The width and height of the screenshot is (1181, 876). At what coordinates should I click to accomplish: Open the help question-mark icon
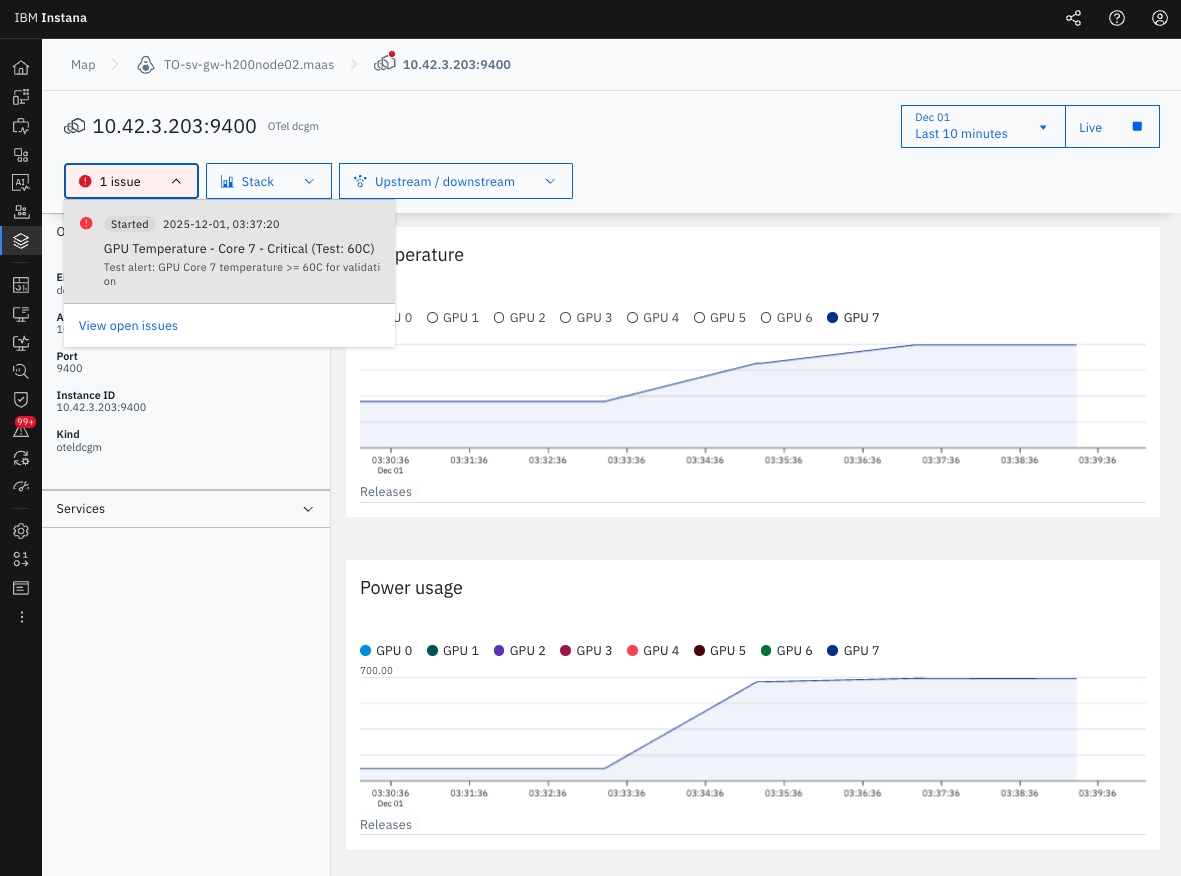click(x=1116, y=17)
